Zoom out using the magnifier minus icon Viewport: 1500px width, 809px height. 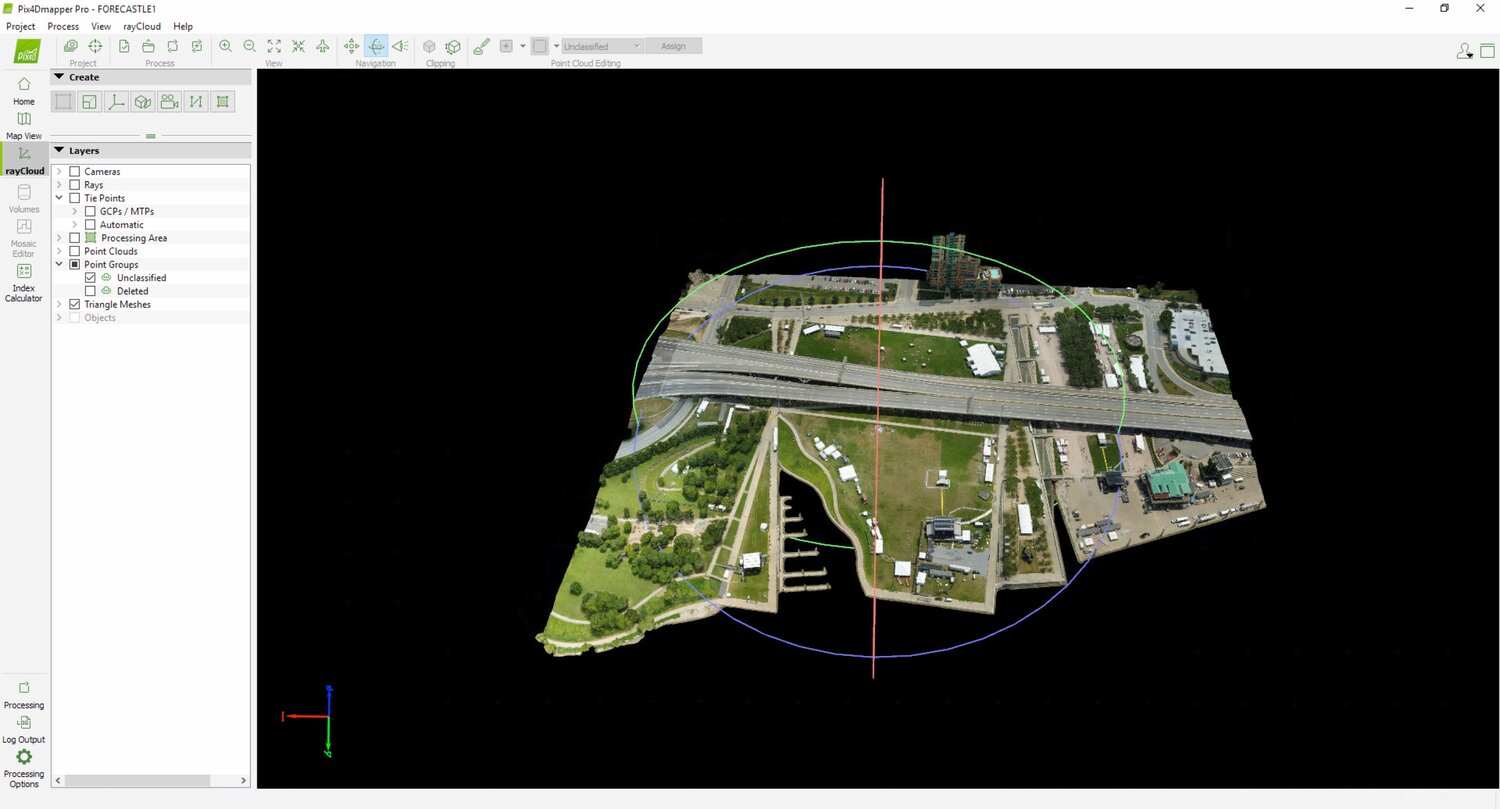tap(249, 46)
